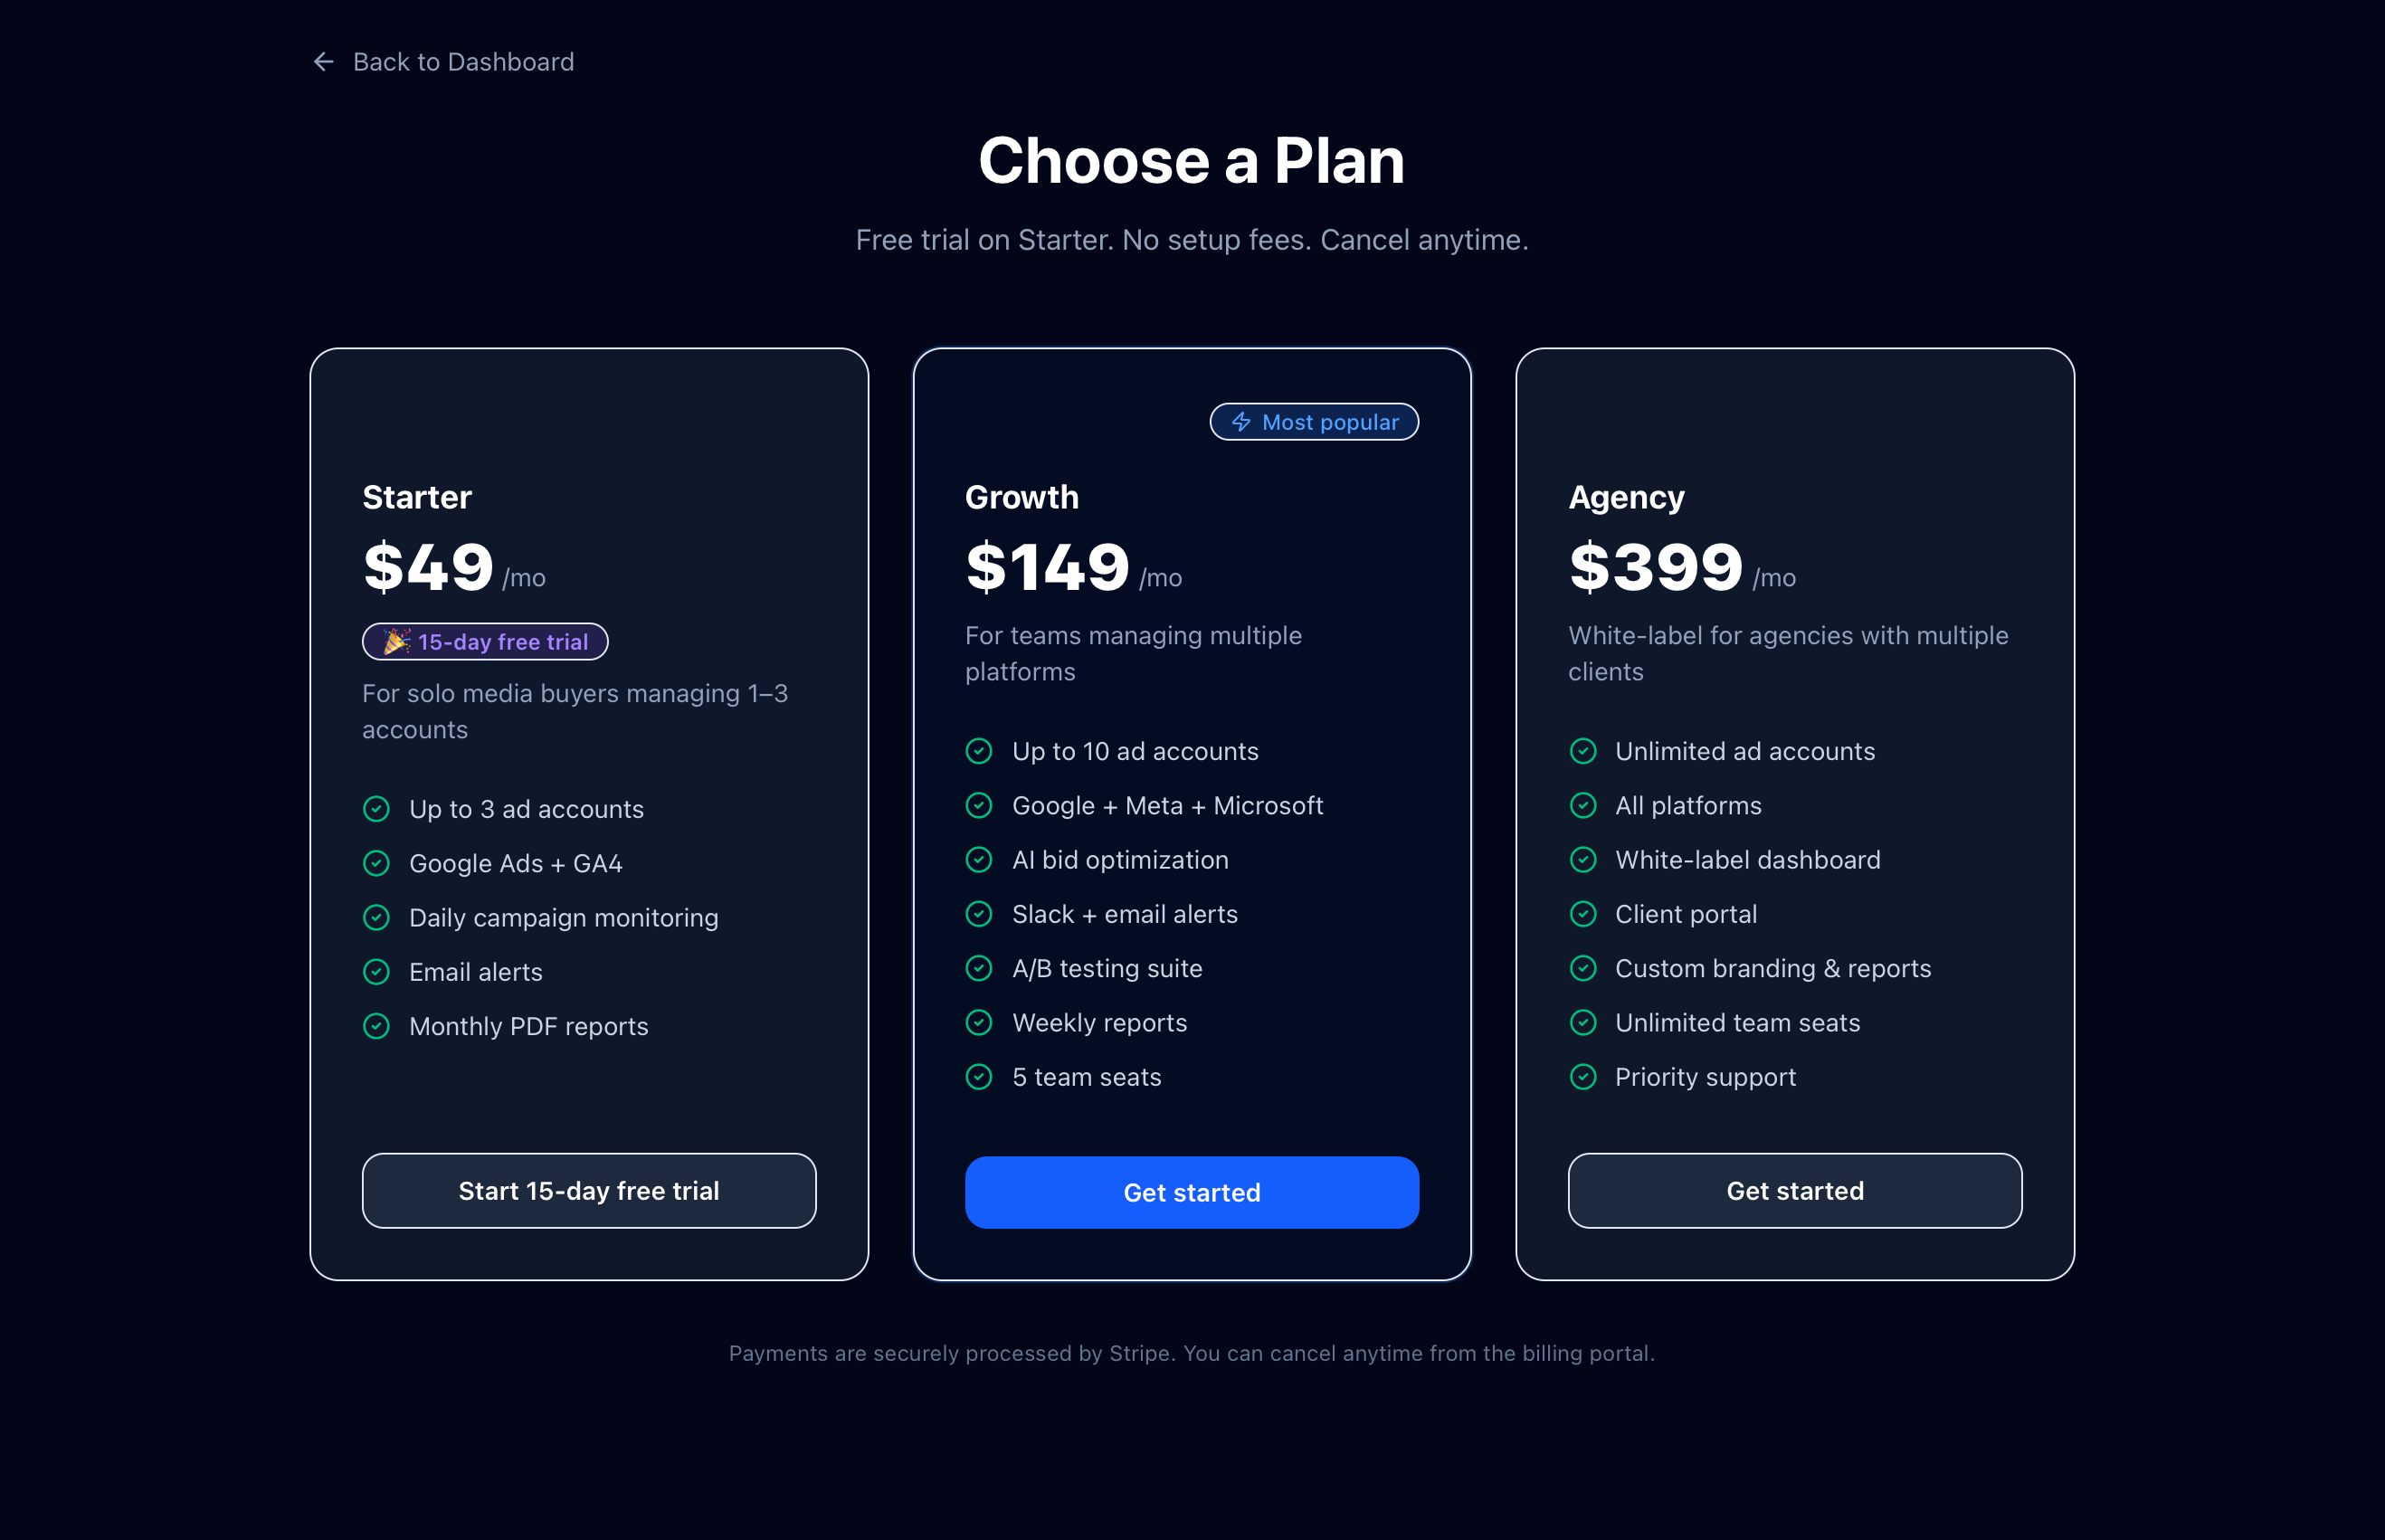Click checkmark icon next to Monthly PDF reports
The width and height of the screenshot is (2385, 1540).
coord(377,1026)
